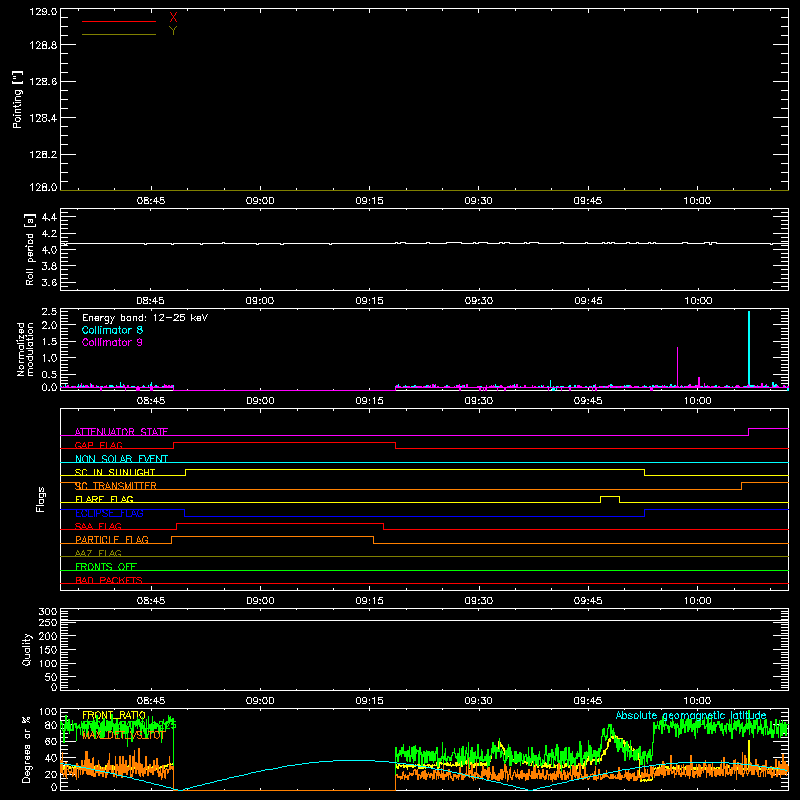Click the Normalized modulation axis title
Image resolution: width=800 pixels, height=800 pixels.
25,349
